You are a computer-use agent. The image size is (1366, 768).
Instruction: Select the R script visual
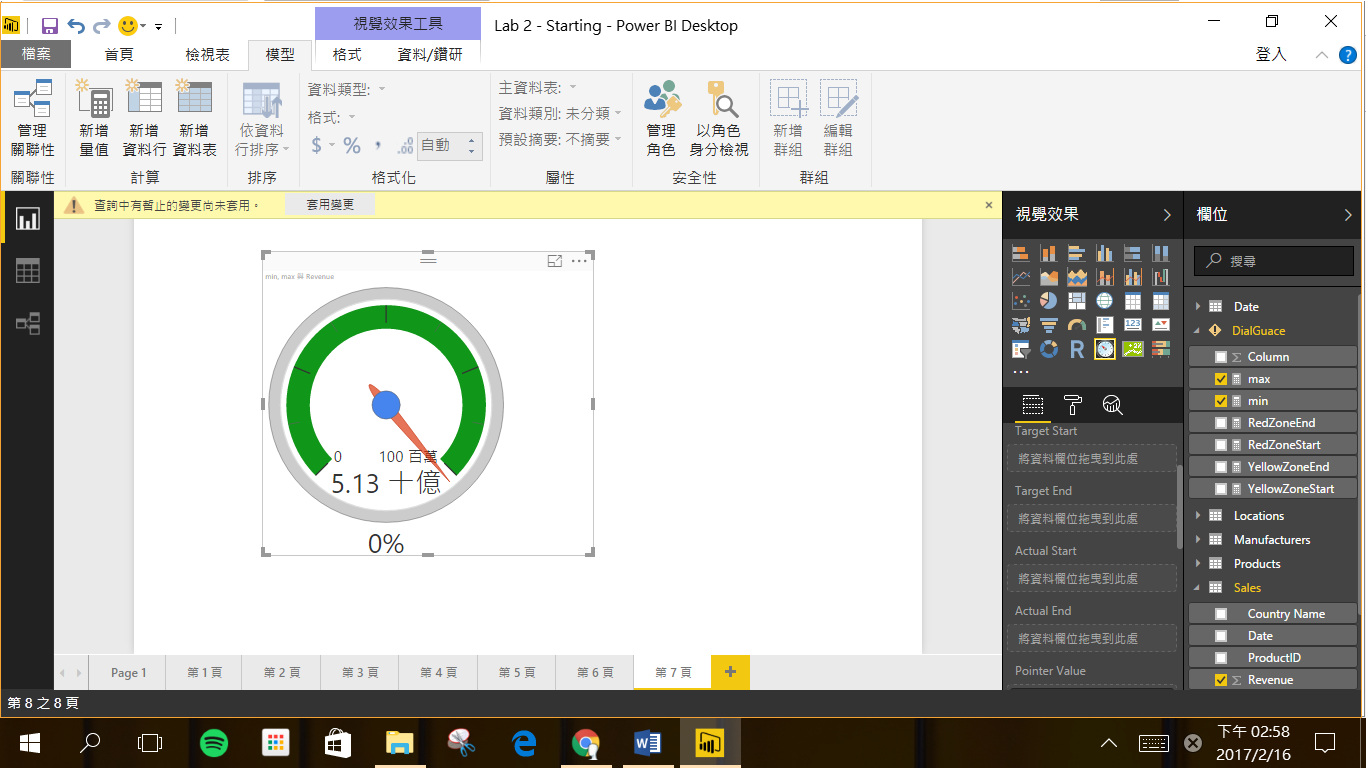tap(1077, 349)
